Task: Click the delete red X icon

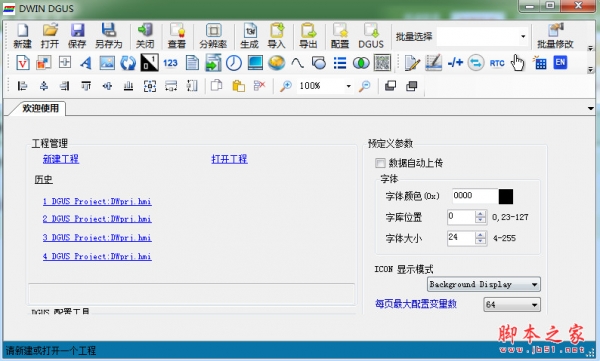Action: pyautogui.click(x=259, y=85)
